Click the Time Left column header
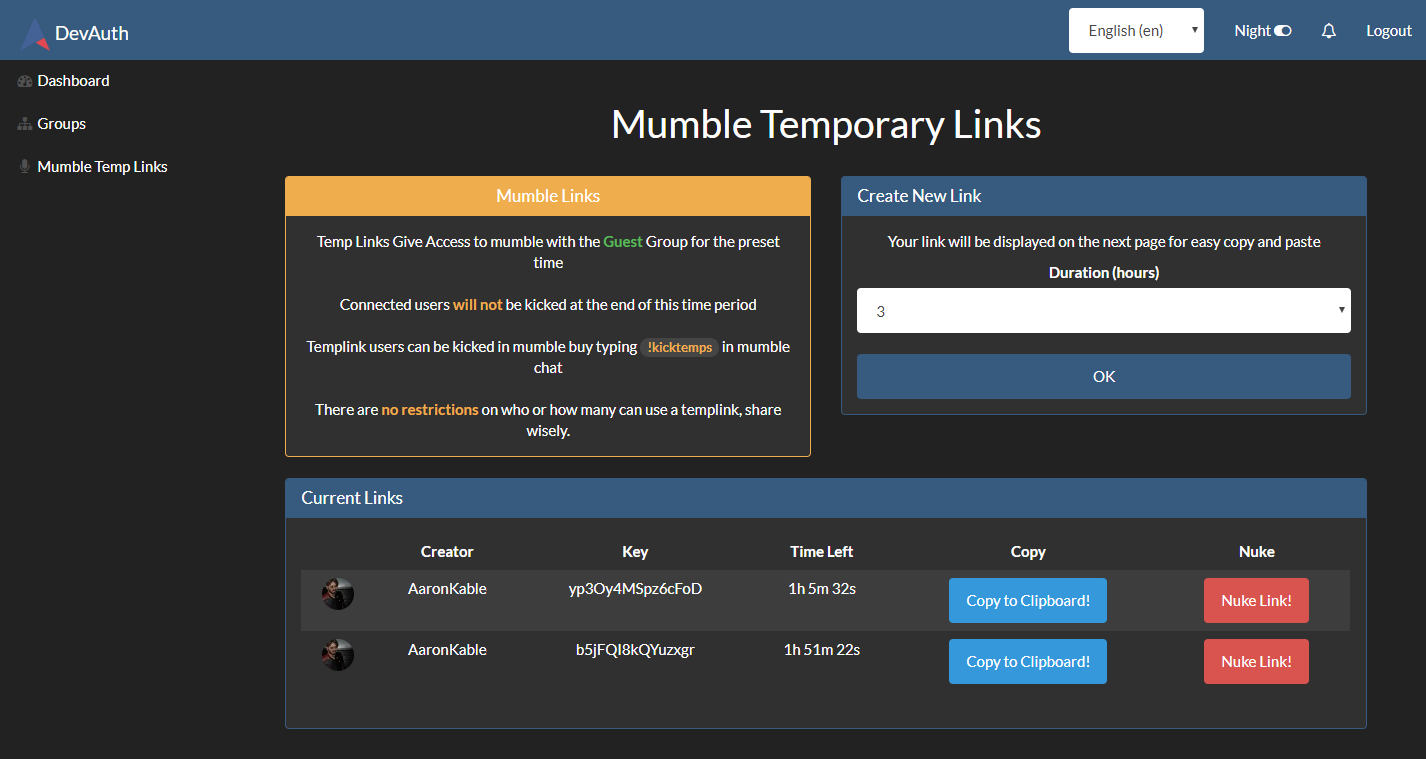The height and width of the screenshot is (759, 1426). coord(822,552)
